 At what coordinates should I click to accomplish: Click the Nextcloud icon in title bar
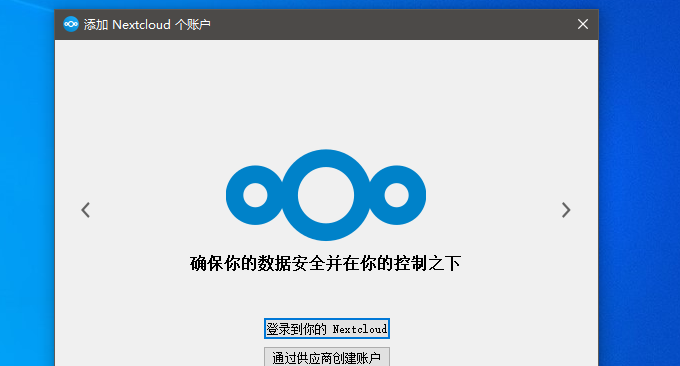(71, 24)
